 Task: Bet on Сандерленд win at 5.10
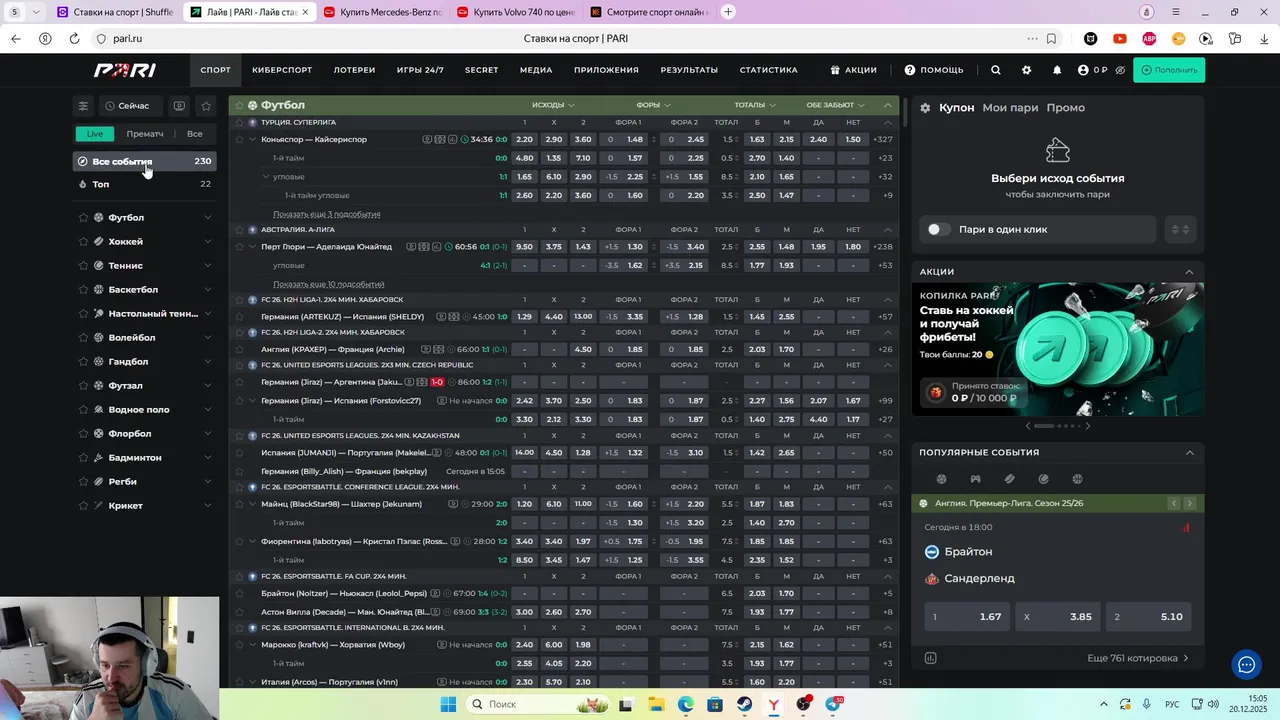point(1148,617)
